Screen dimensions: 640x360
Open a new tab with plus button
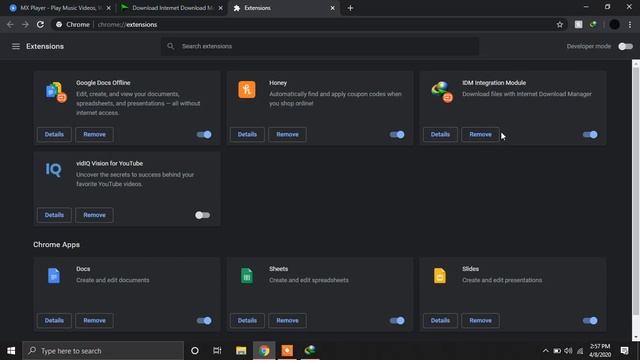350,8
